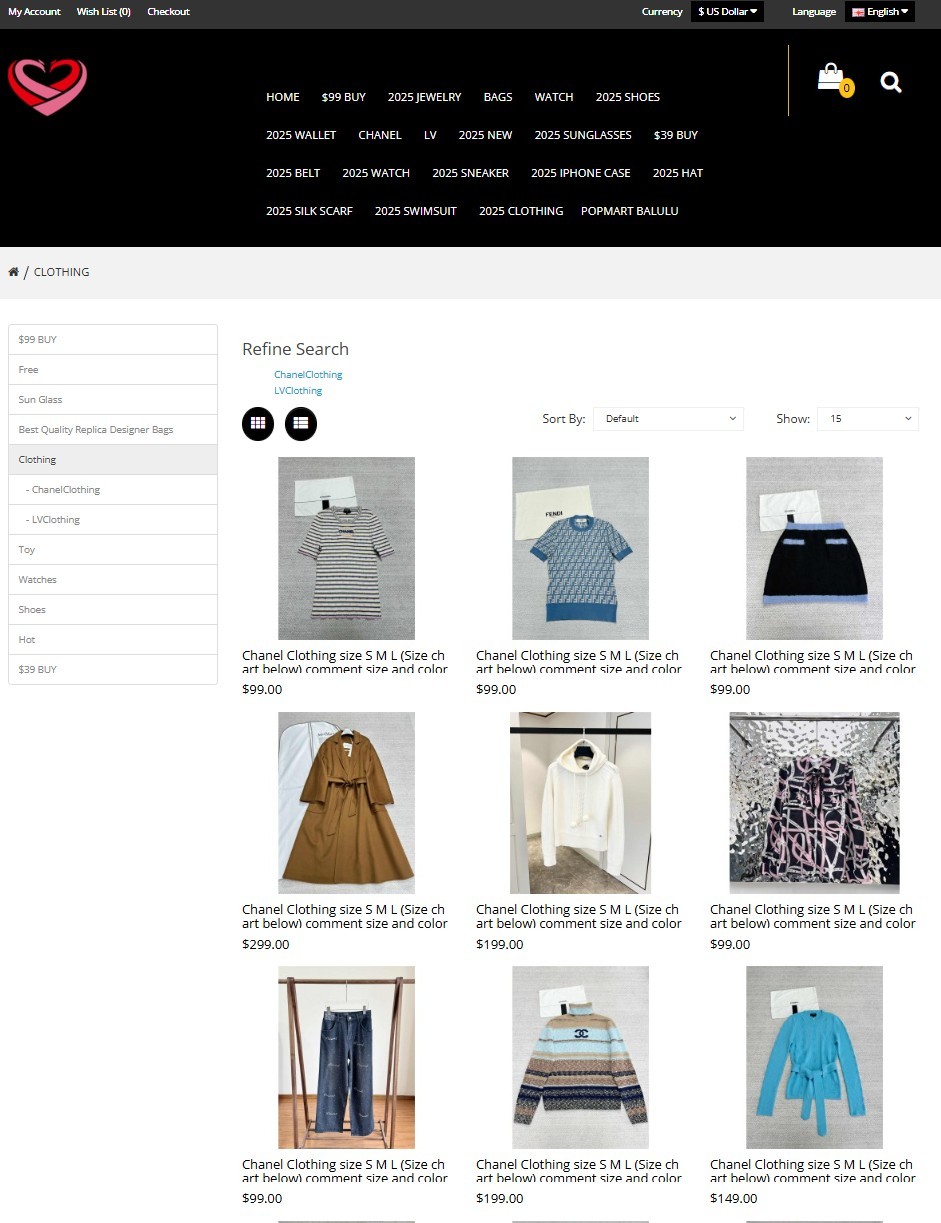
Task: Open the 2025 WATCH menu
Action: point(376,173)
